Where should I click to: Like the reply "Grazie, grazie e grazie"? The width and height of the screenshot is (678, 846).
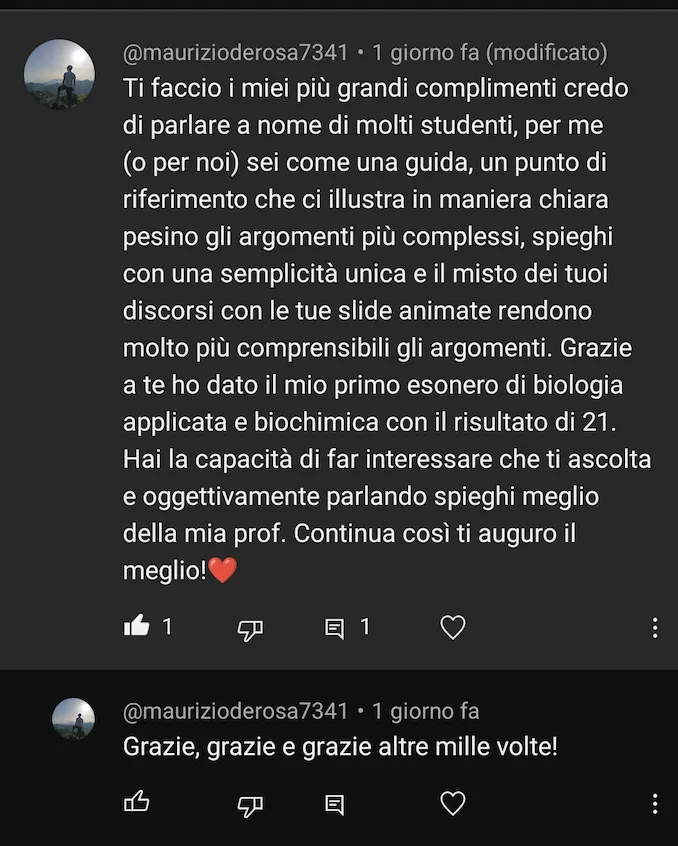click(x=136, y=802)
